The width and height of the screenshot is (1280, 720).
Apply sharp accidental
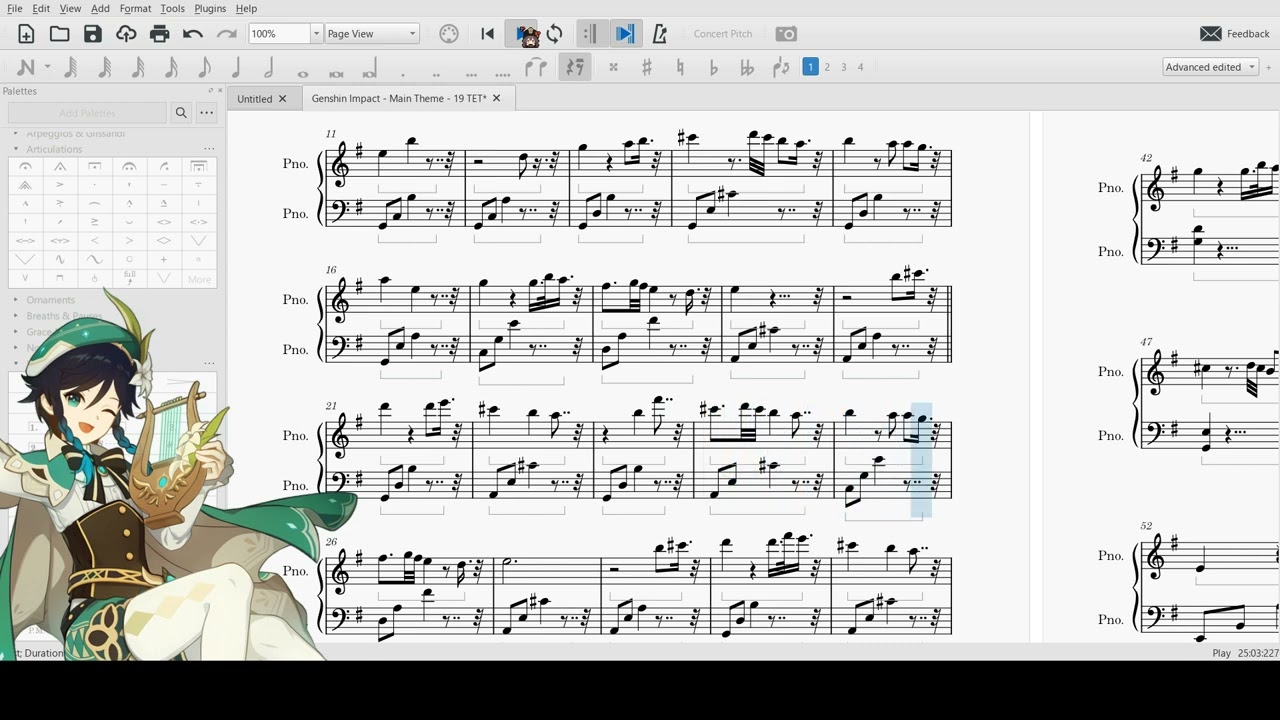[x=647, y=68]
